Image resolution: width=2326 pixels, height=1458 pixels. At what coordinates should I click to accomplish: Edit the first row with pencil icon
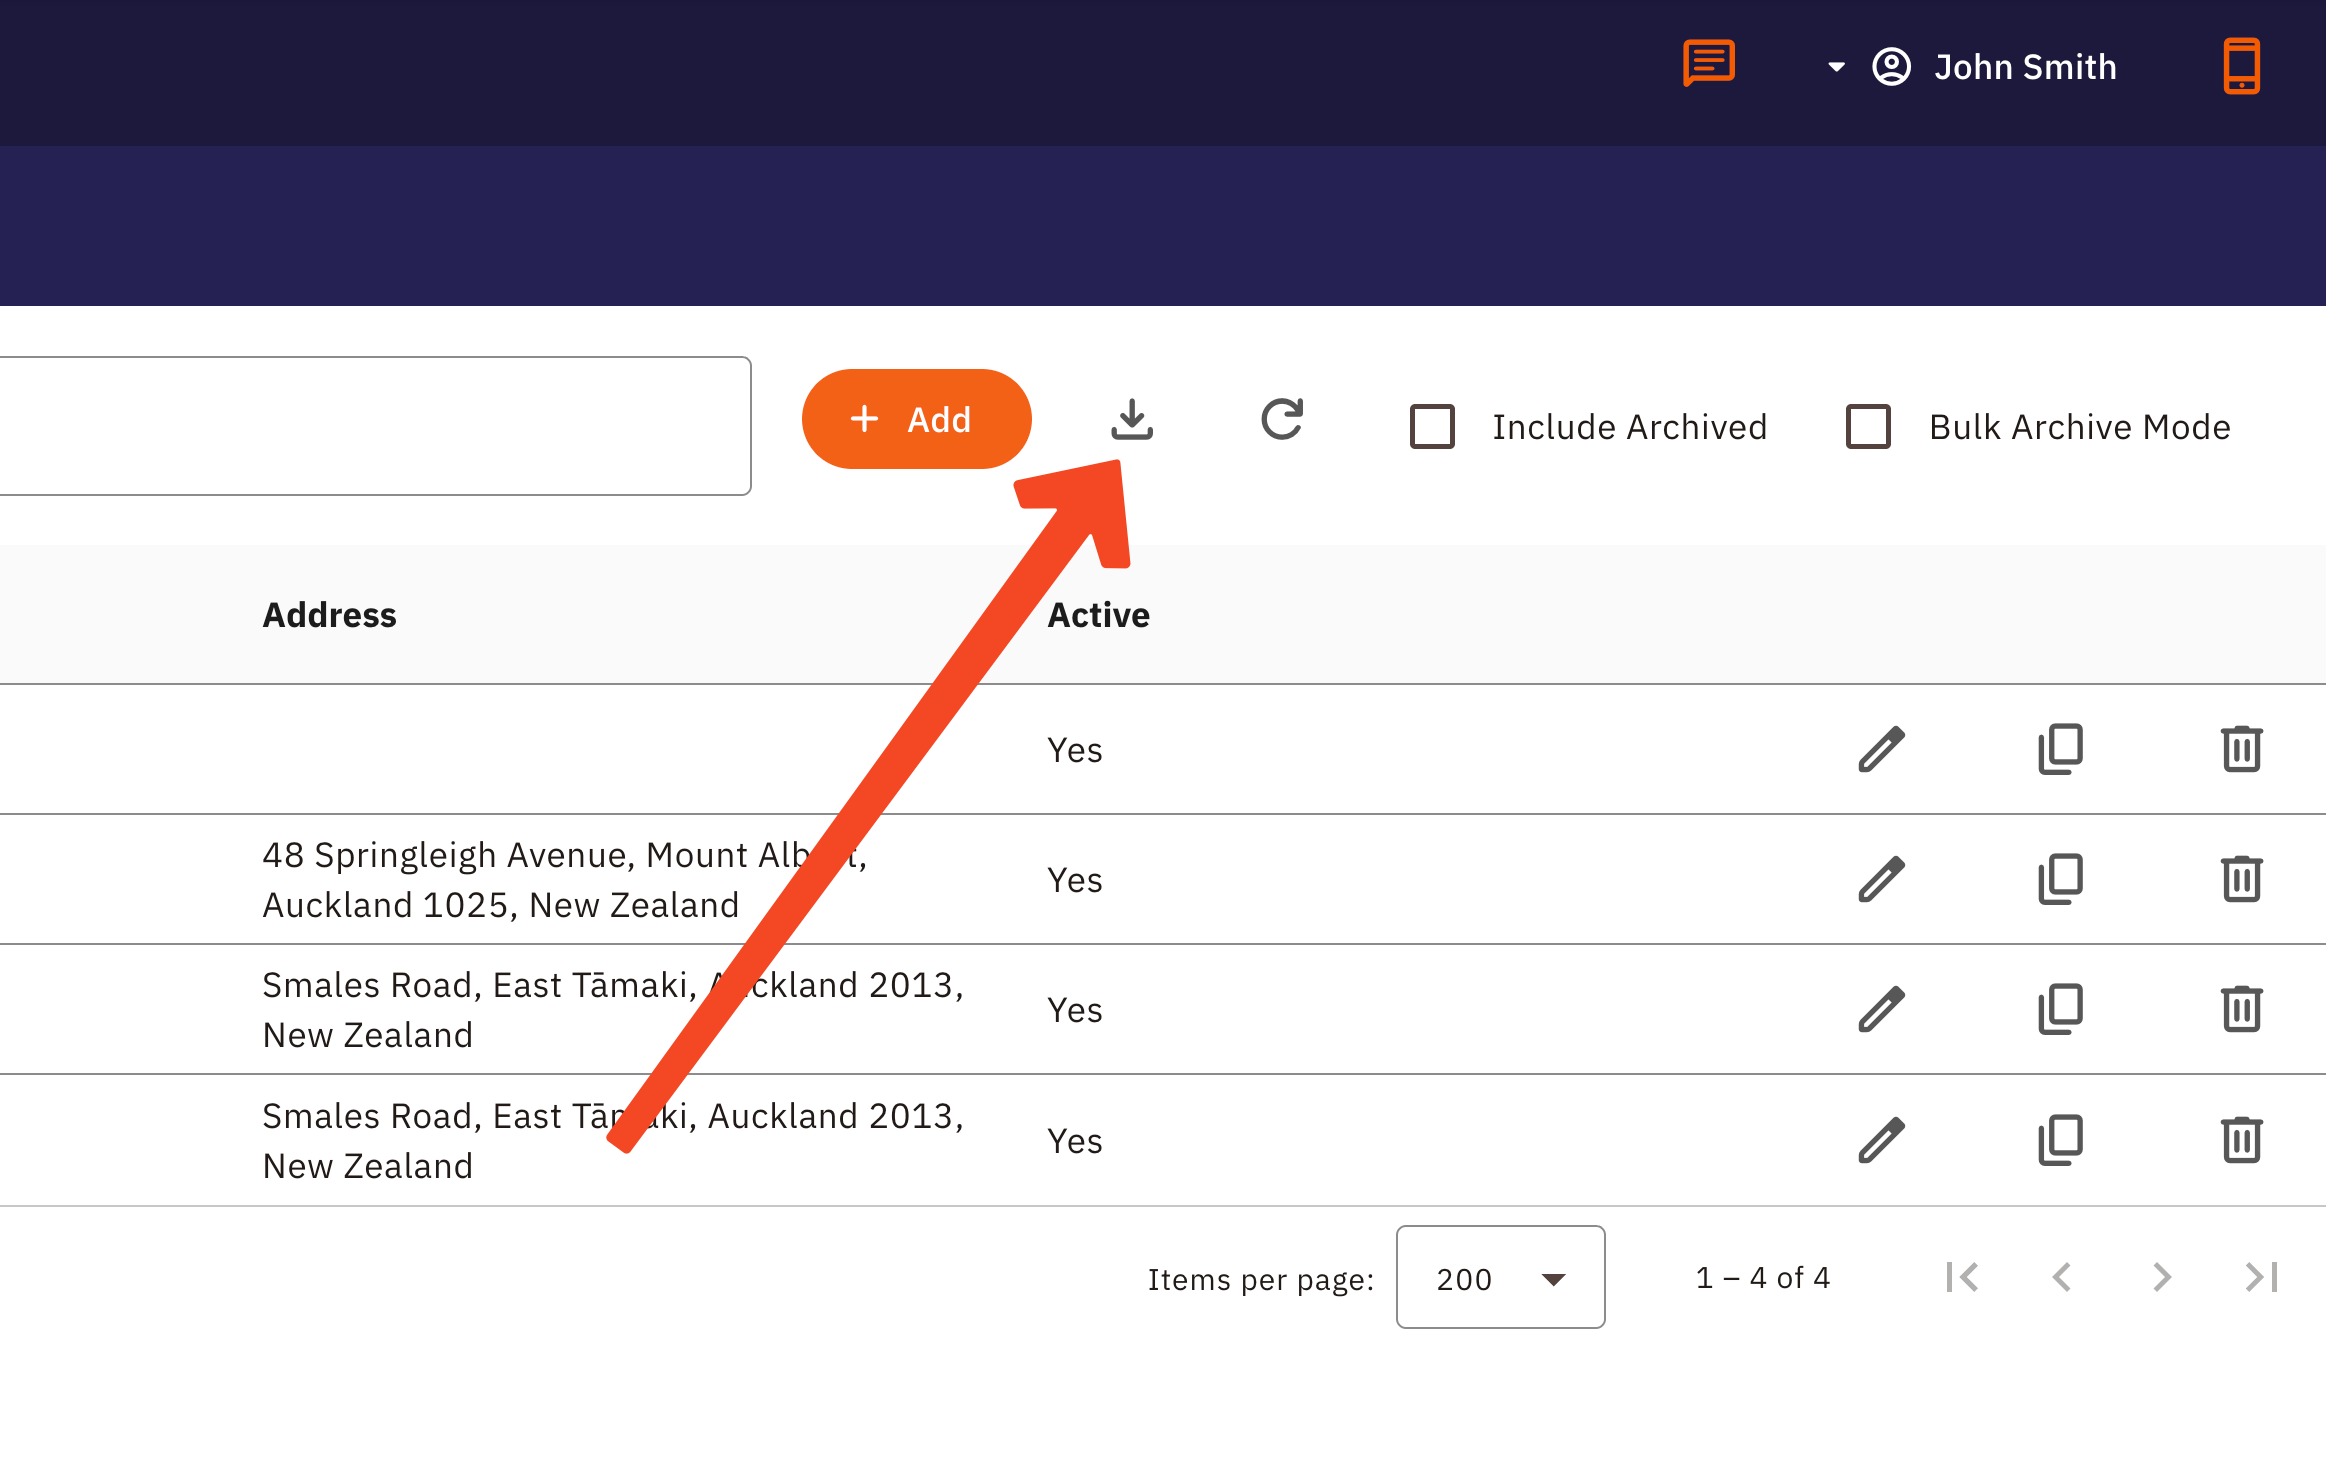click(x=1881, y=750)
